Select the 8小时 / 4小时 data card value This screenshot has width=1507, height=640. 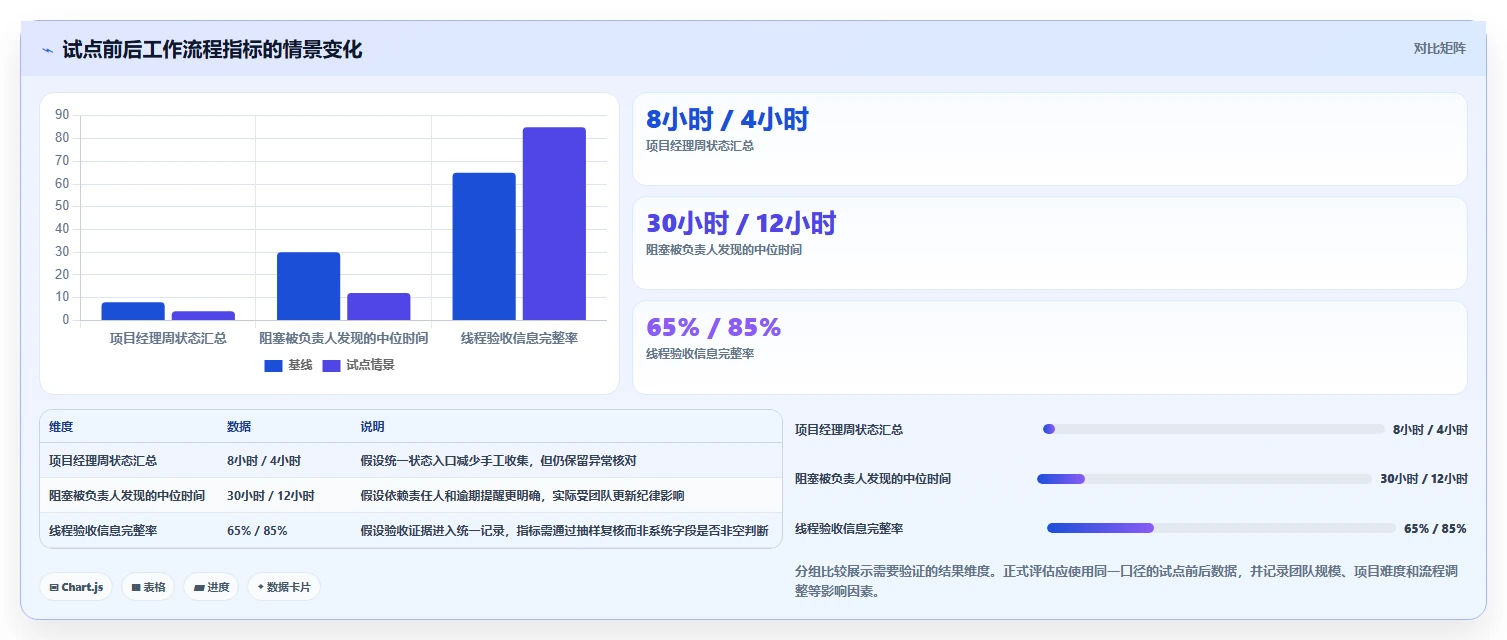[727, 120]
